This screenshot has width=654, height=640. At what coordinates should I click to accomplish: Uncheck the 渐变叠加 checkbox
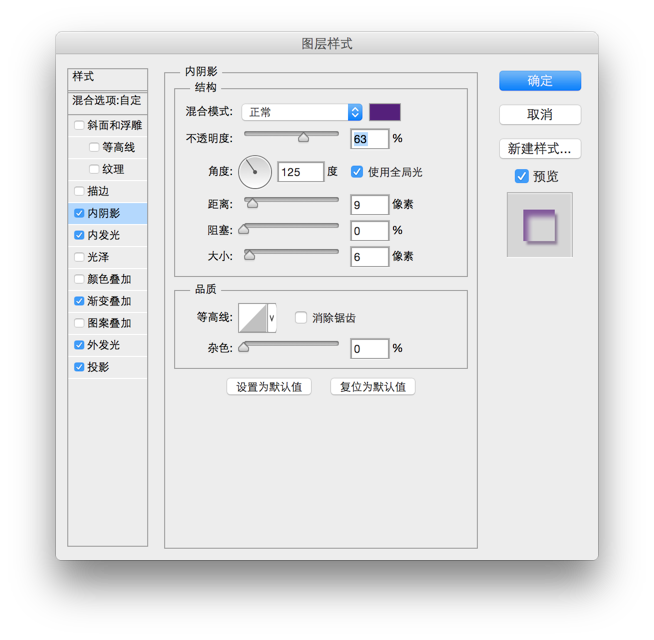click(79, 301)
